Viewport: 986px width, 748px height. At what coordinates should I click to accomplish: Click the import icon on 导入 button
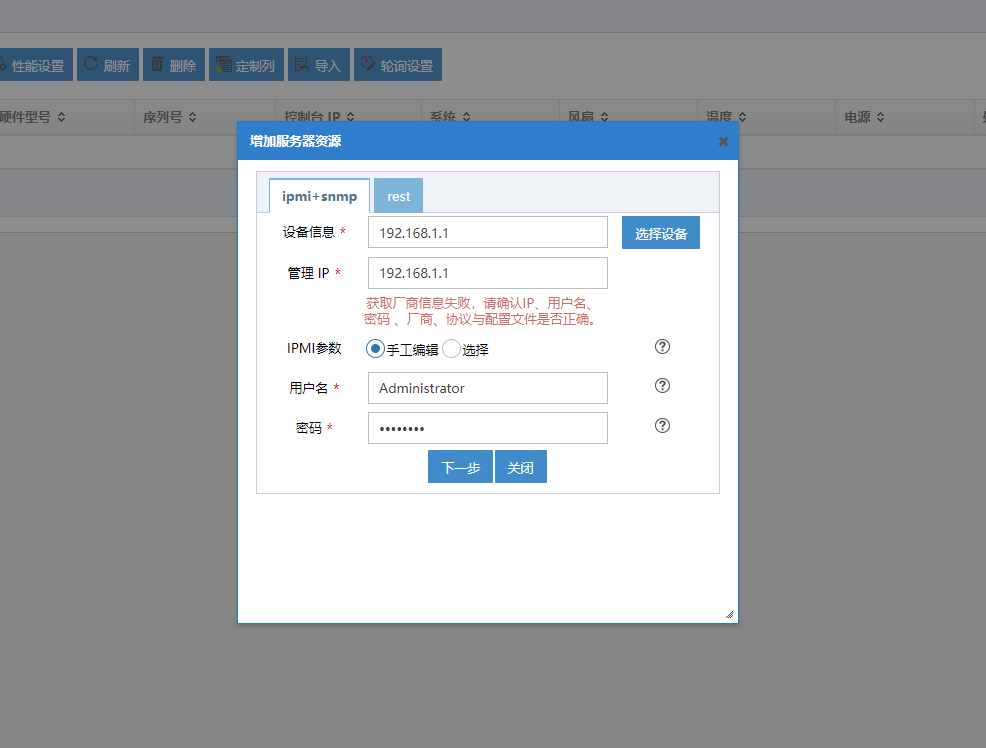tap(302, 63)
